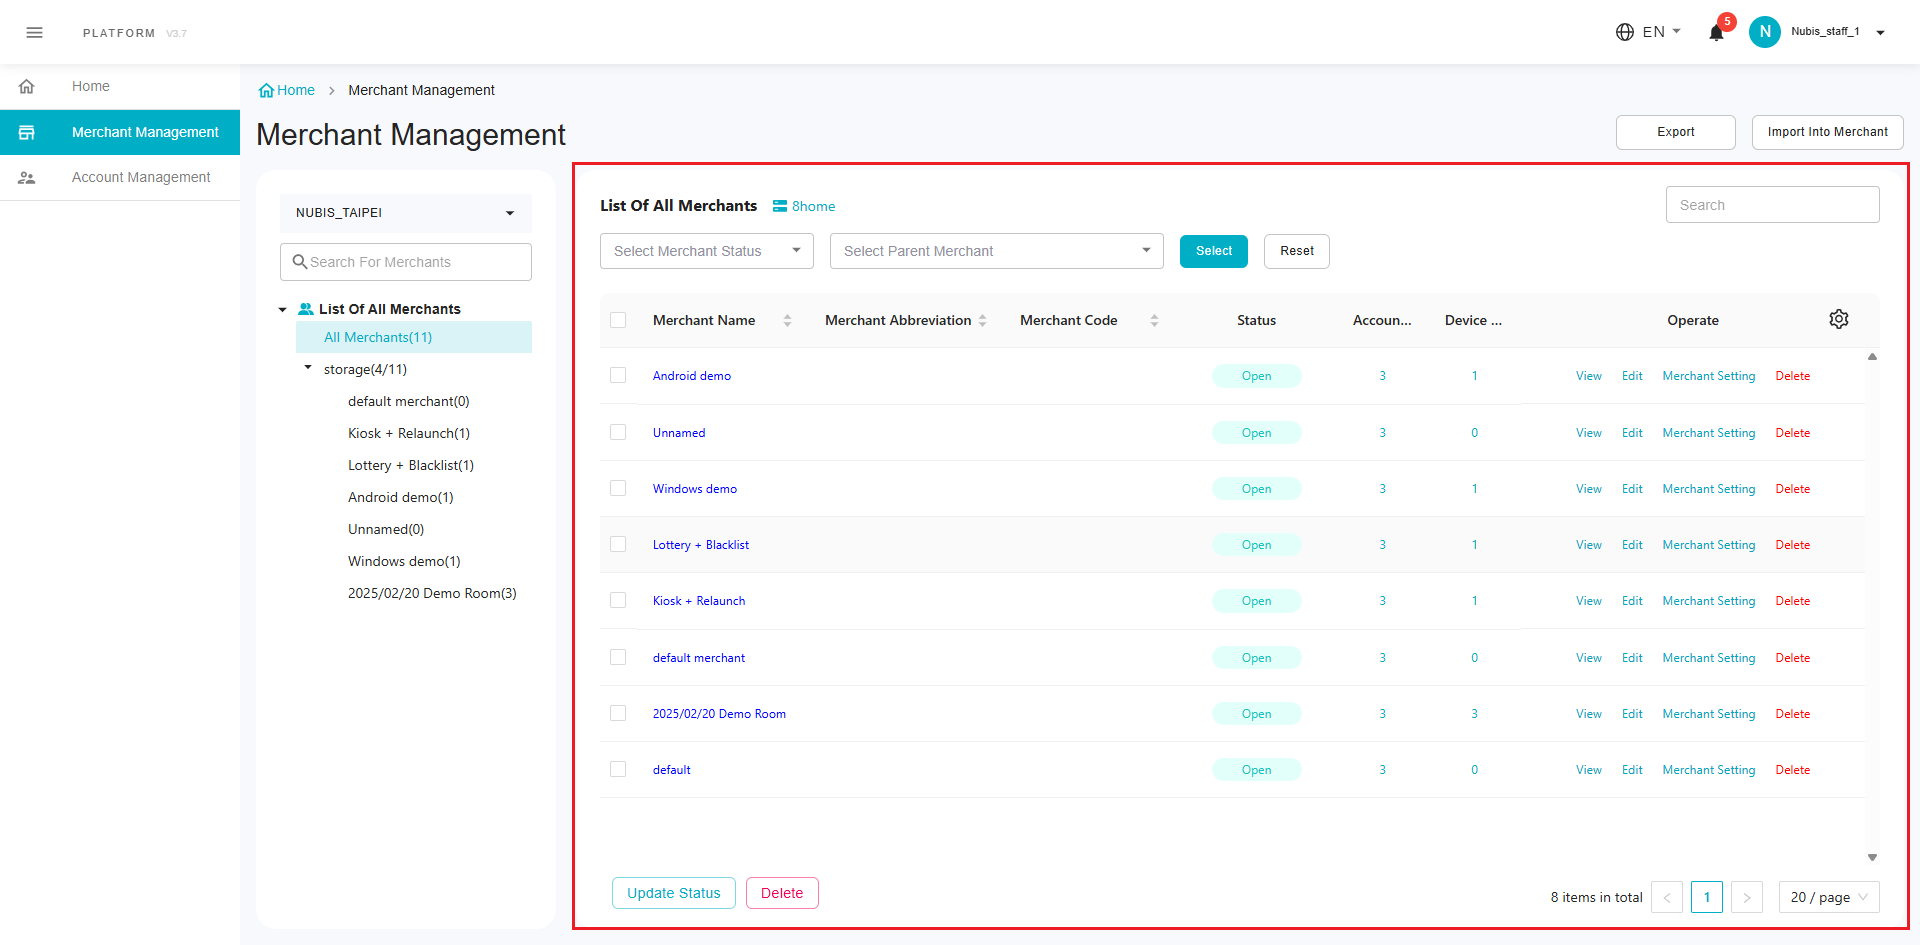1920x945 pixels.
Task: Collapse the storage(4/11) tree node
Action: tap(308, 368)
